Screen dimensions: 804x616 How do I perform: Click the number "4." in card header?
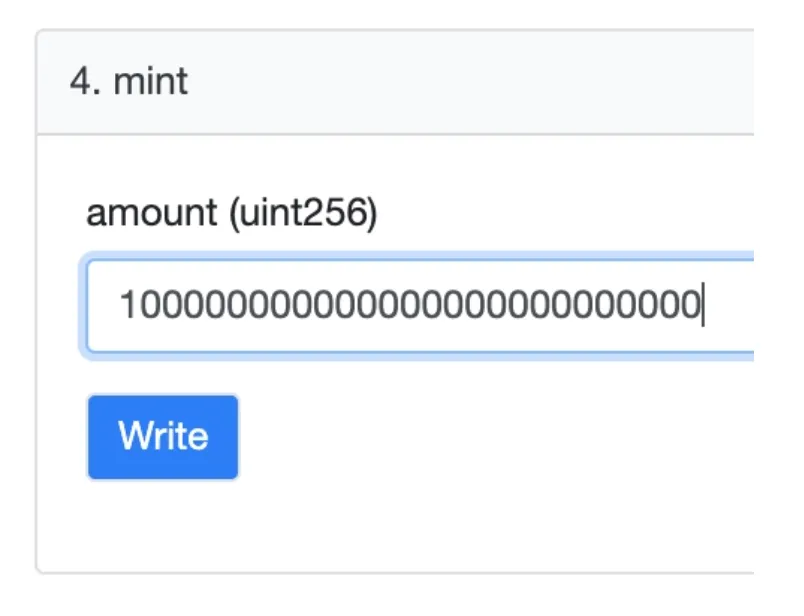click(x=85, y=82)
